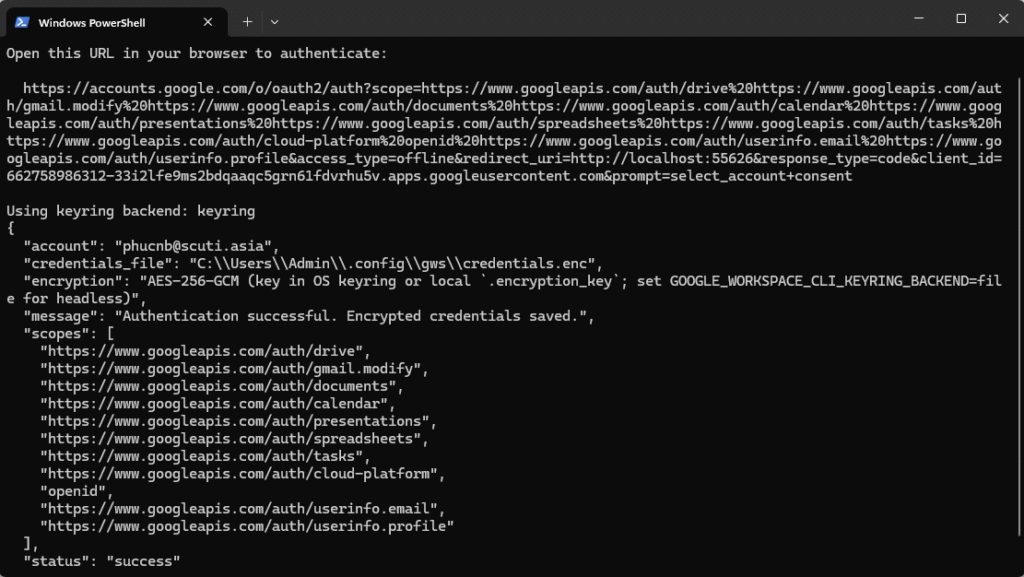
Task: Minimize the terminal window
Action: [915, 18]
